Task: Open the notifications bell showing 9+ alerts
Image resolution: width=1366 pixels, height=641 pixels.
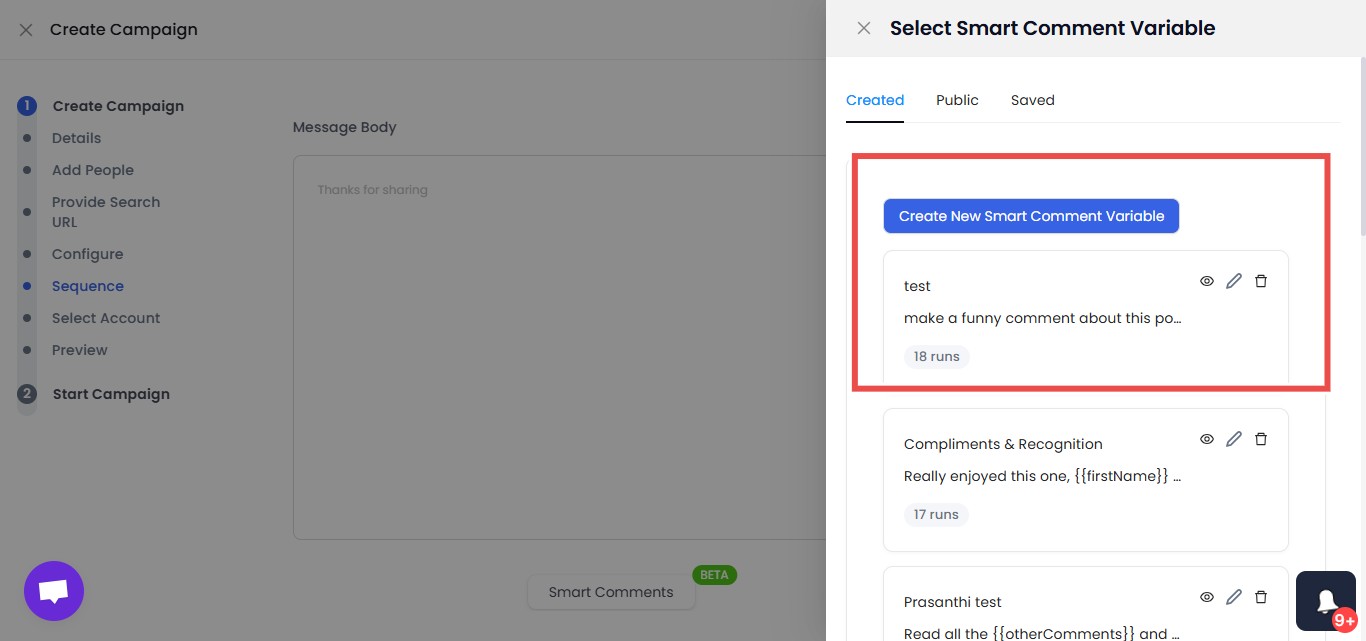Action: click(x=1325, y=600)
